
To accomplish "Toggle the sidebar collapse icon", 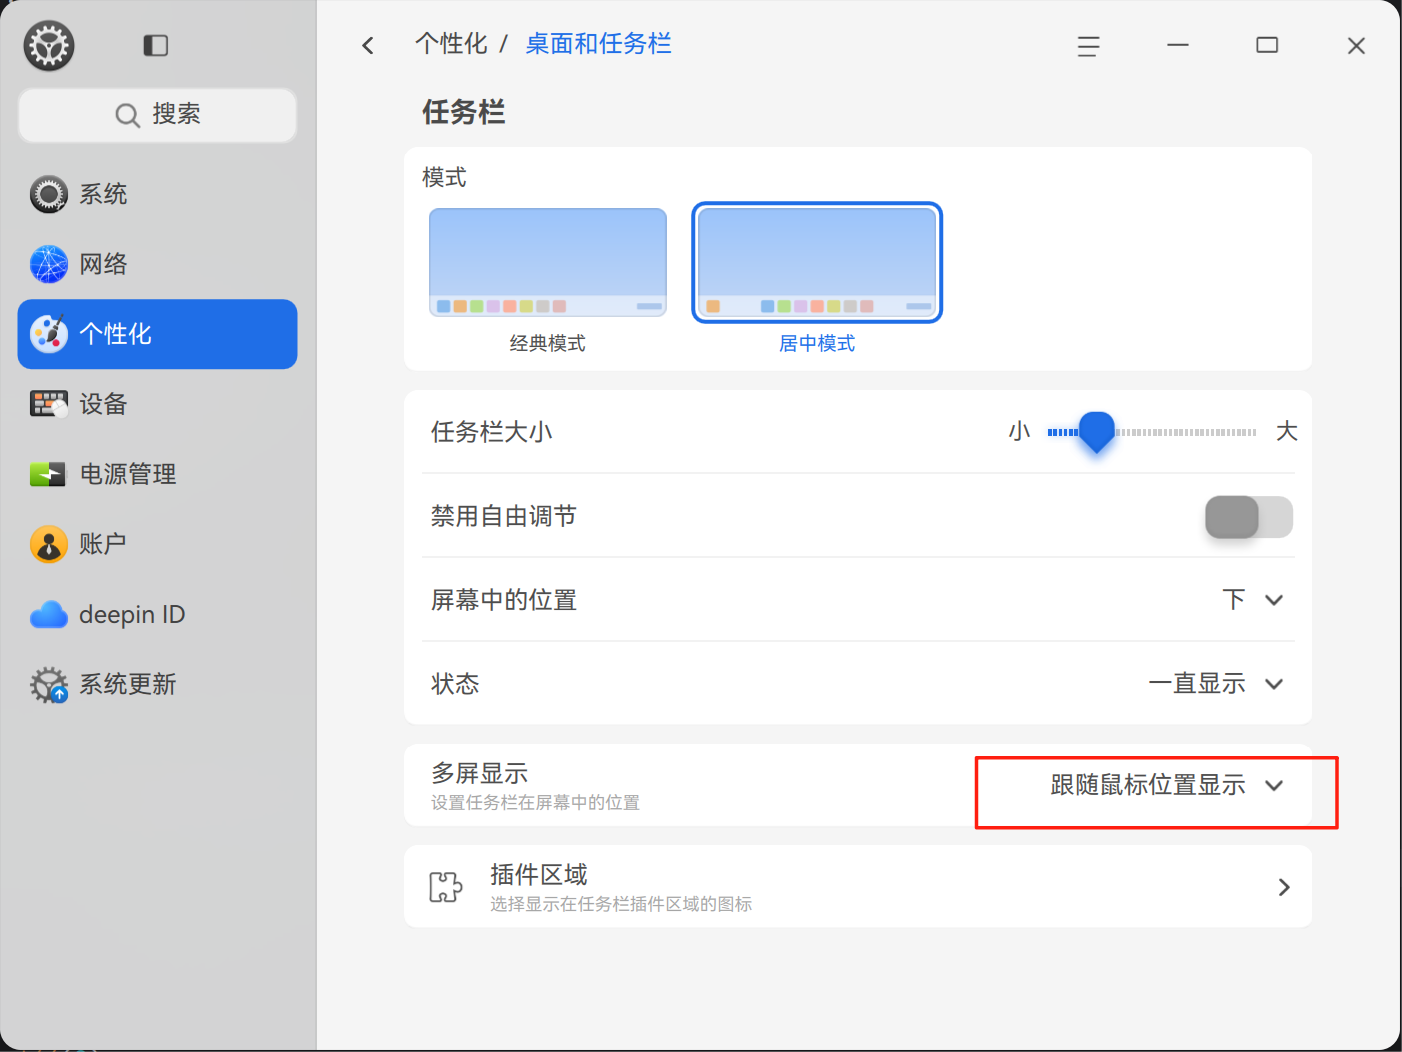I will pos(156,45).
